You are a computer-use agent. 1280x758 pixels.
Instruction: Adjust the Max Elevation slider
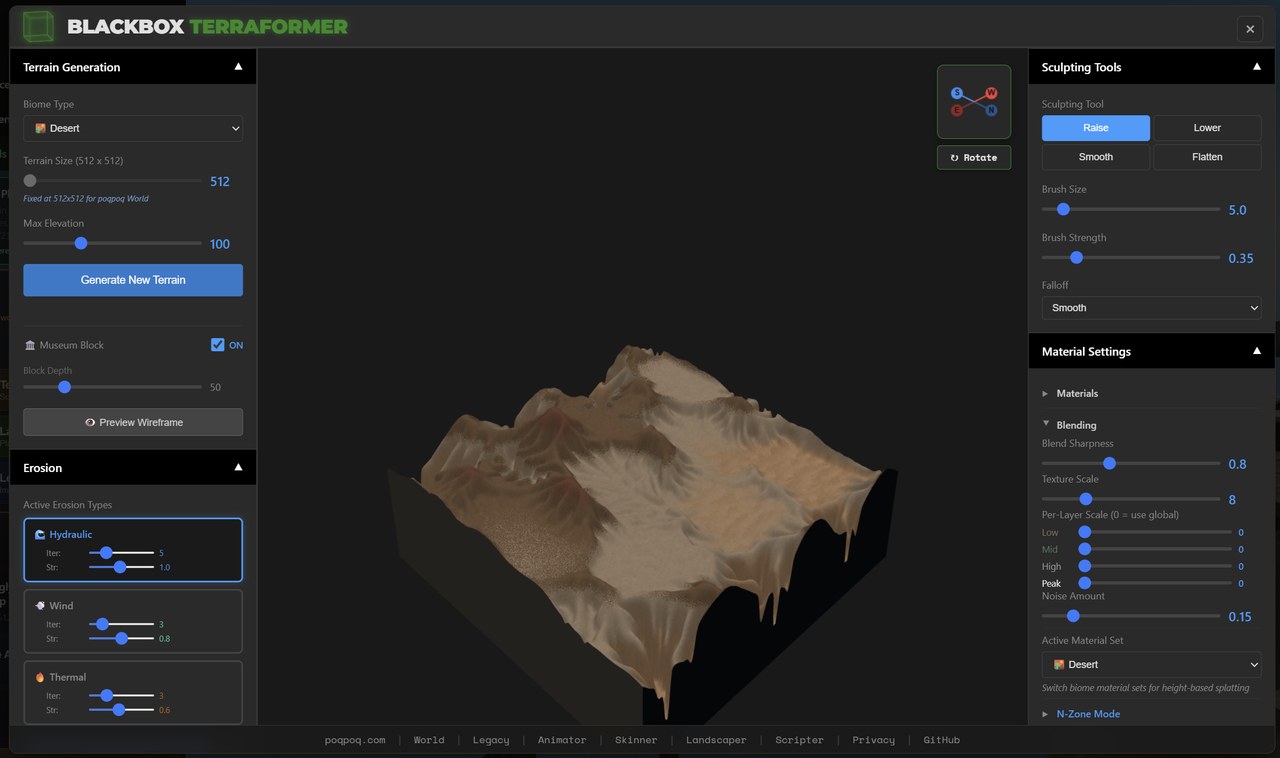click(x=112, y=243)
